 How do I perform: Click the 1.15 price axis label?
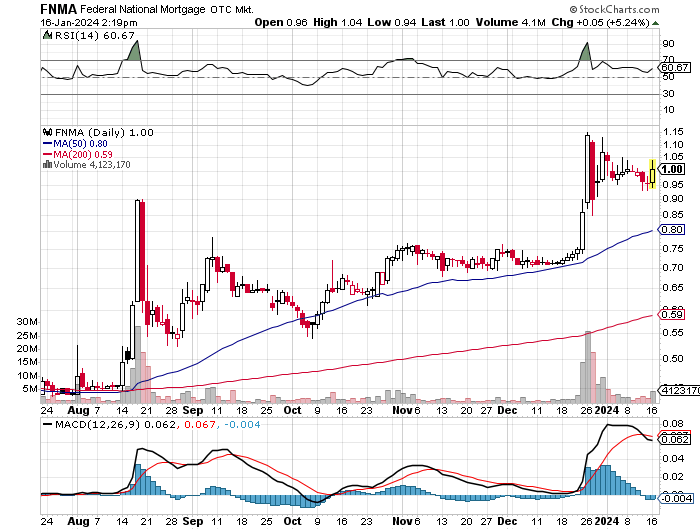673,132
